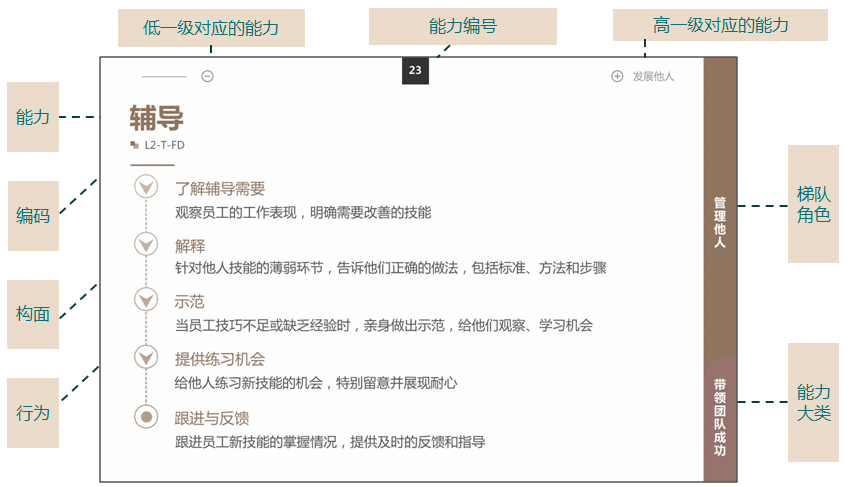Click the text 观察员工的工作表现，明确需要改善的技能
The width and height of the screenshot is (853, 487).
pos(303,212)
